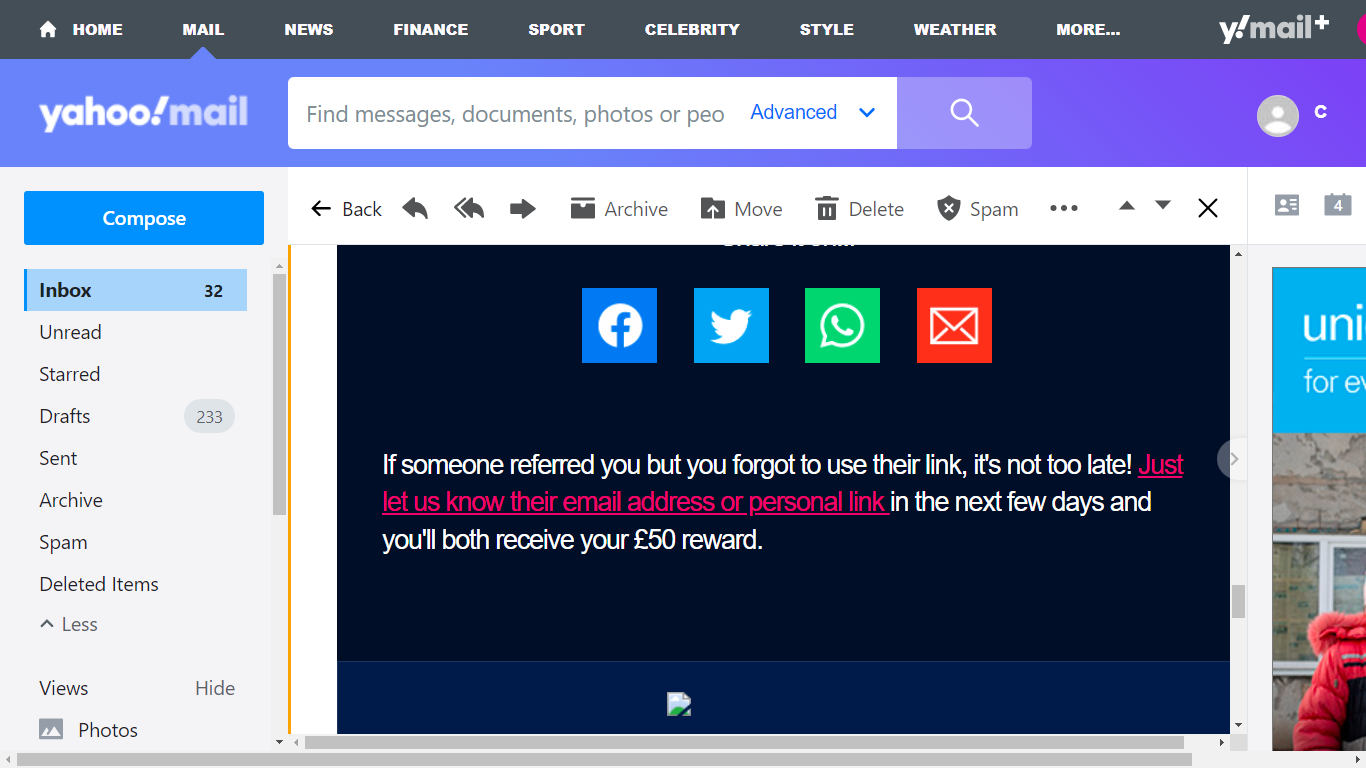This screenshot has height=768, width=1366.
Task: Open the Move menu in the toolbar
Action: pyautogui.click(x=741, y=208)
